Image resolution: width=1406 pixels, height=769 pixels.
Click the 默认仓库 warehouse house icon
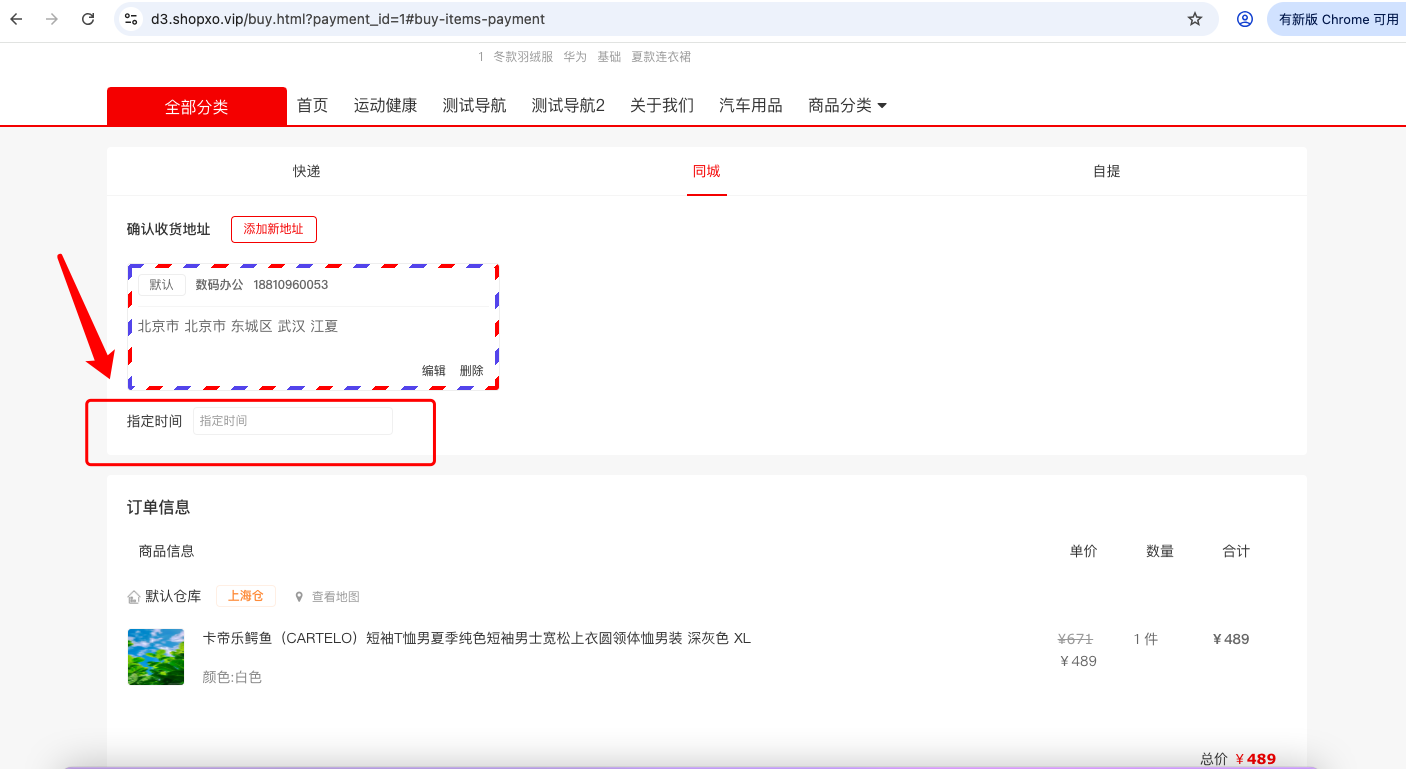point(134,597)
